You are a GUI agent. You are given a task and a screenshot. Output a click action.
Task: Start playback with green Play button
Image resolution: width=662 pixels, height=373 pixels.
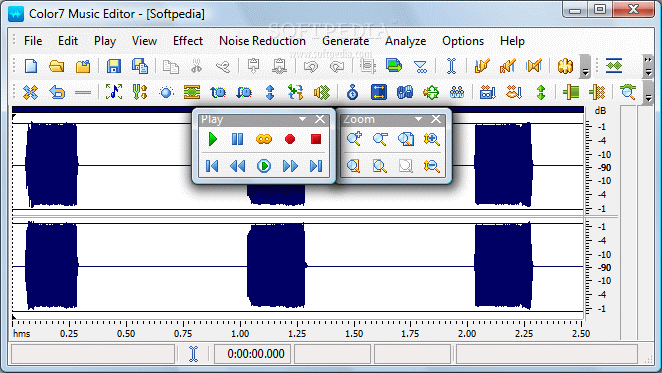[x=212, y=139]
